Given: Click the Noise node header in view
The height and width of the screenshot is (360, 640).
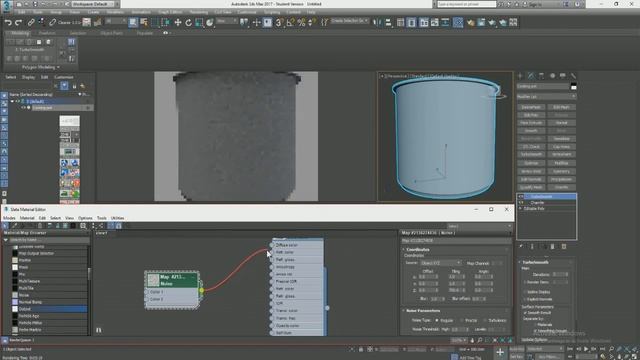Looking at the screenshot, I should point(171,280).
